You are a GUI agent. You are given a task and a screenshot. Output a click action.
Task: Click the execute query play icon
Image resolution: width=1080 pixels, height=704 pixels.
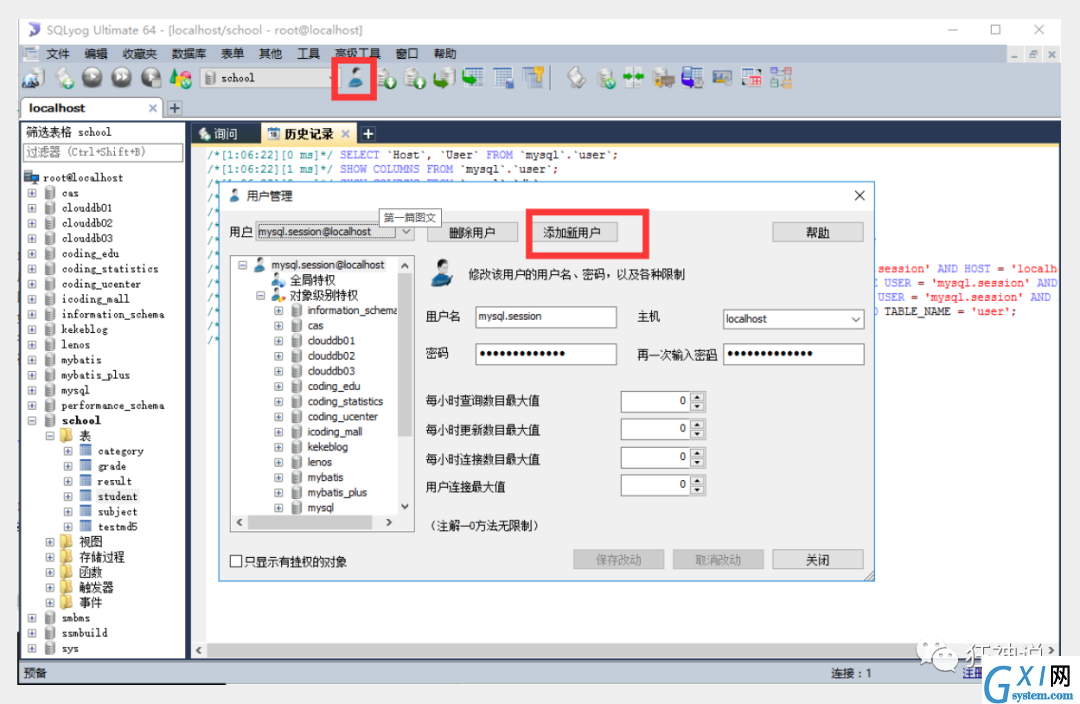(92, 78)
